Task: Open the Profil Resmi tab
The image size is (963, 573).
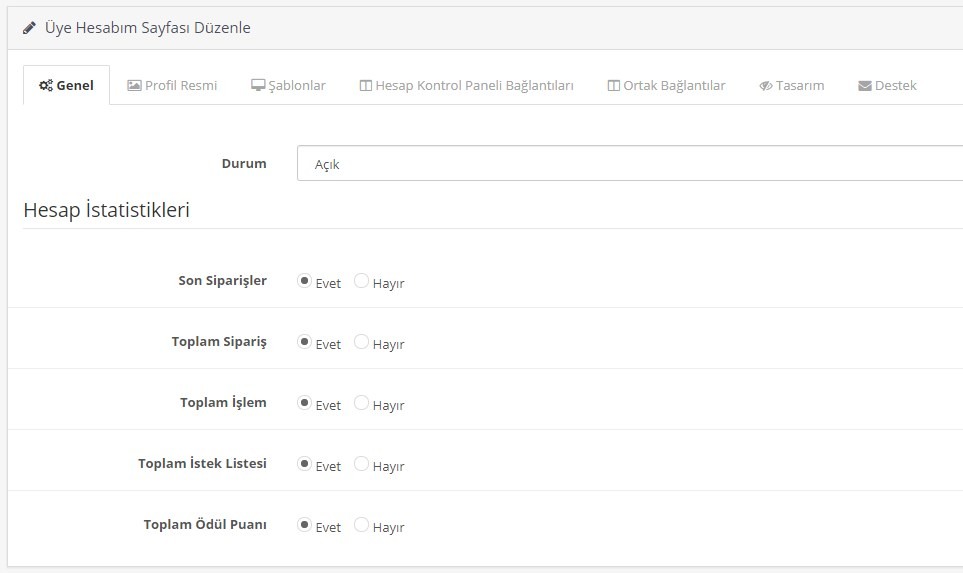Action: click(173, 85)
